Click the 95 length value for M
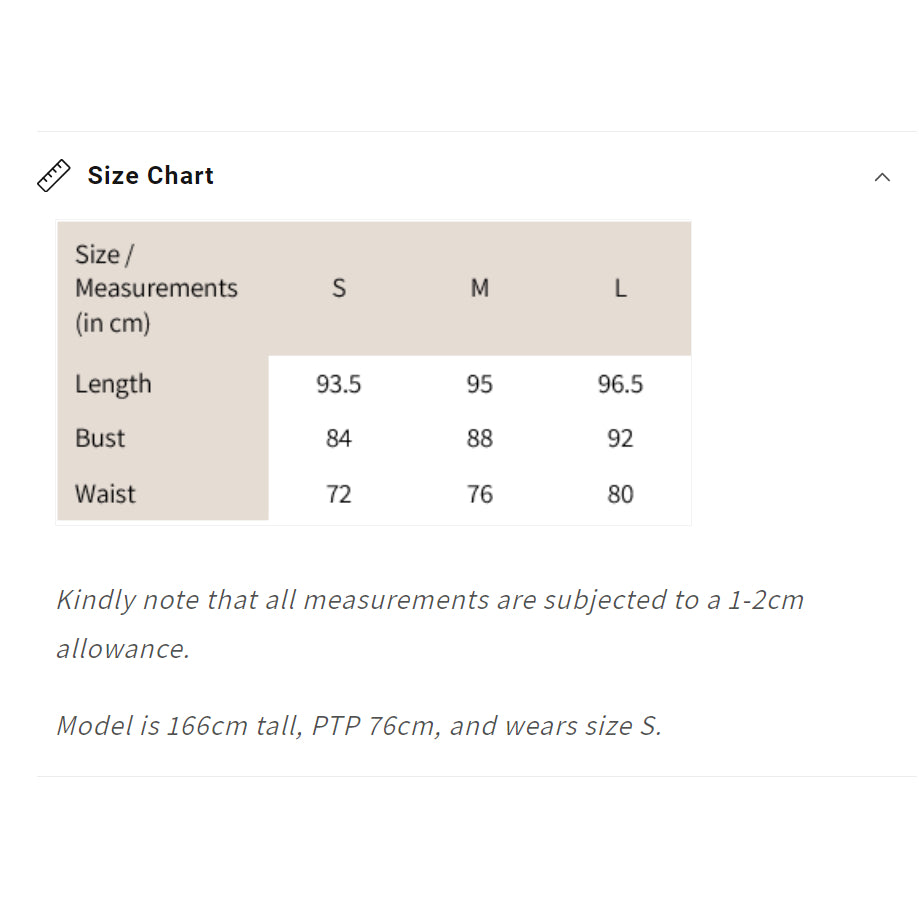 point(479,384)
